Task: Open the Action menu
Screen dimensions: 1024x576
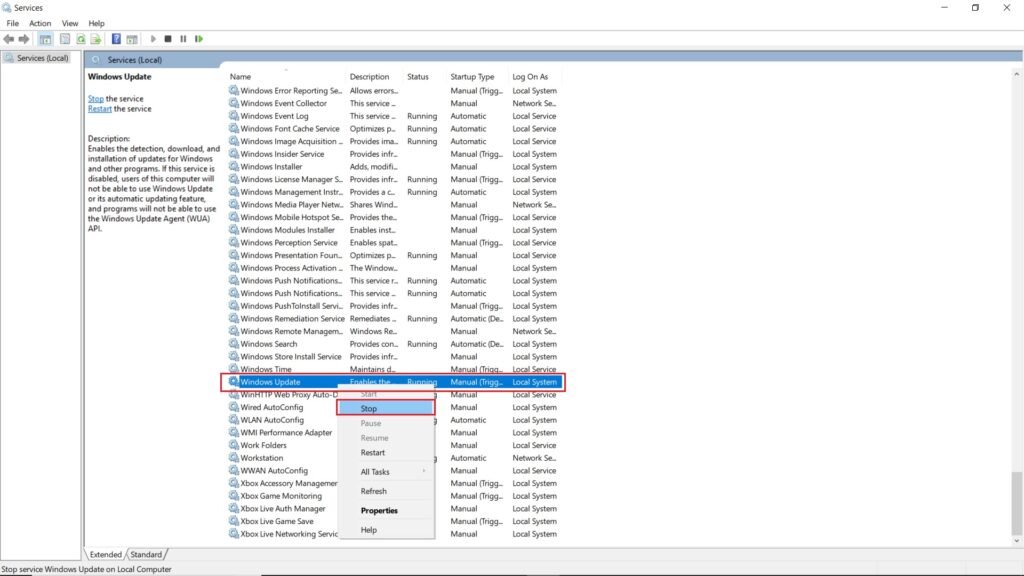Action: point(40,24)
